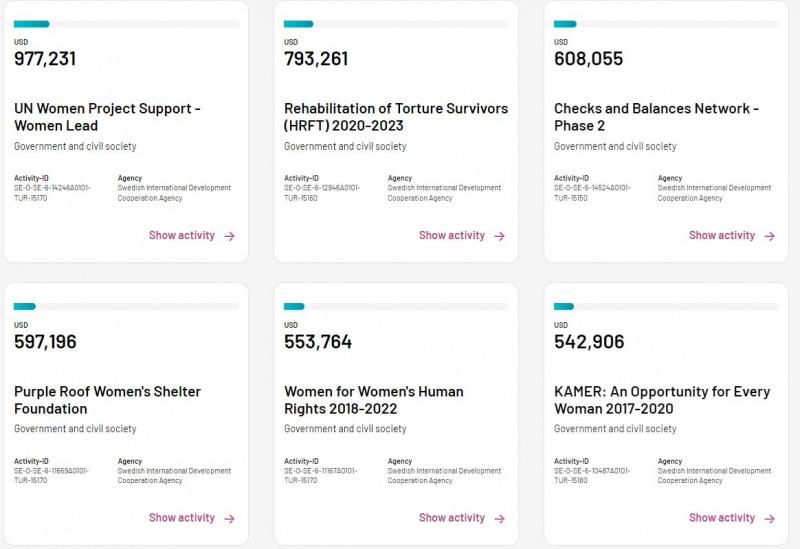Open the Rehabilitation of Torture Survivors (HRFT) 2020-2023 title
Viewport: 800px width, 549px height.
[396, 117]
